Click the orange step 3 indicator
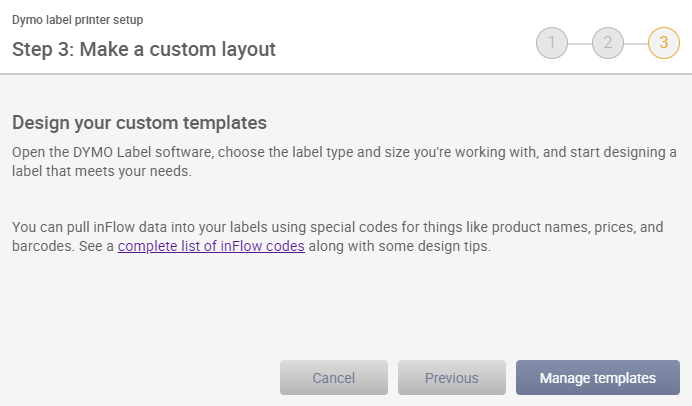692x406 pixels. 664,43
